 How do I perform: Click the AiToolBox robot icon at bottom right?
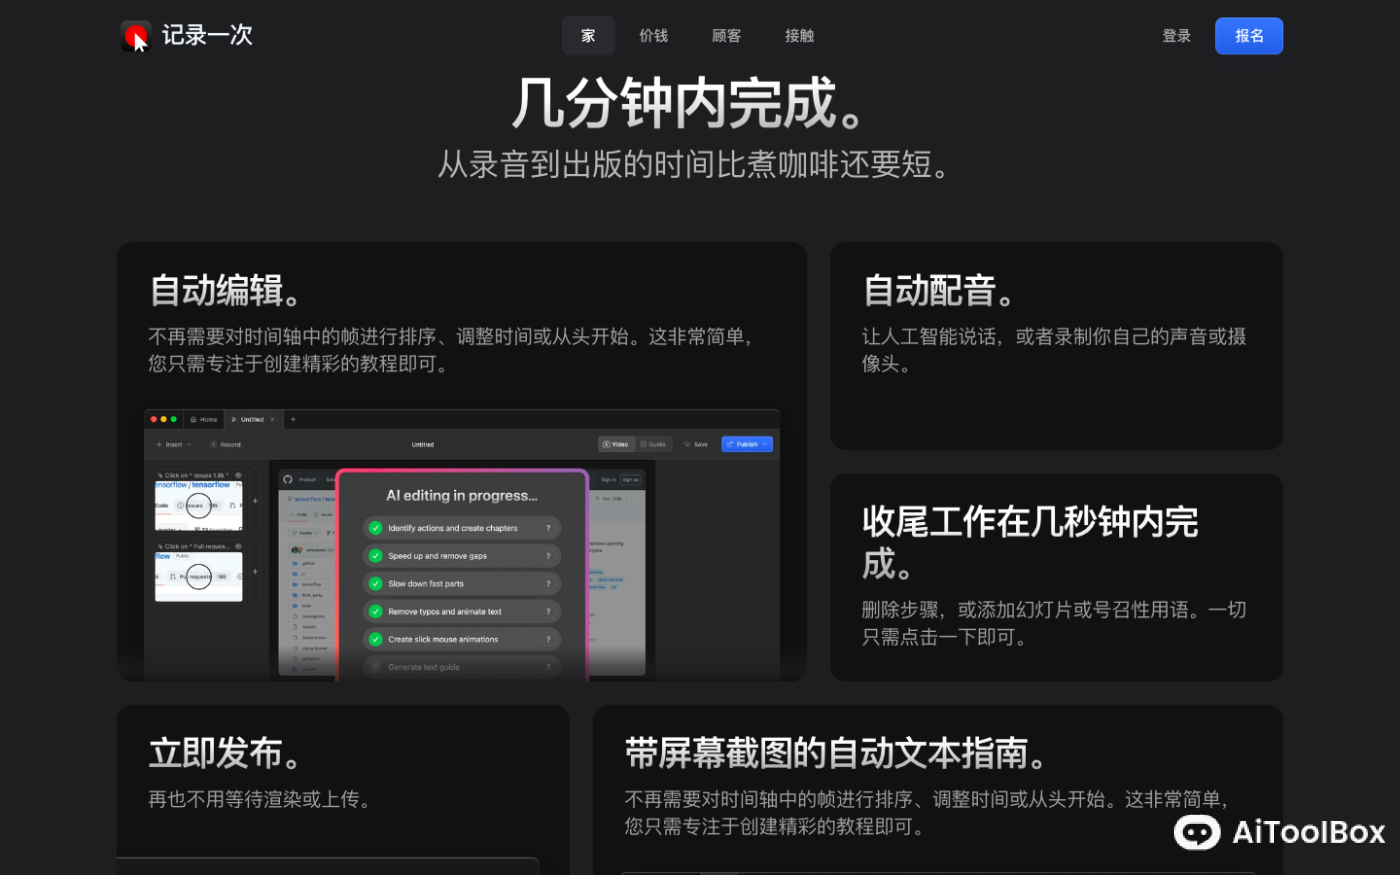click(x=1196, y=833)
